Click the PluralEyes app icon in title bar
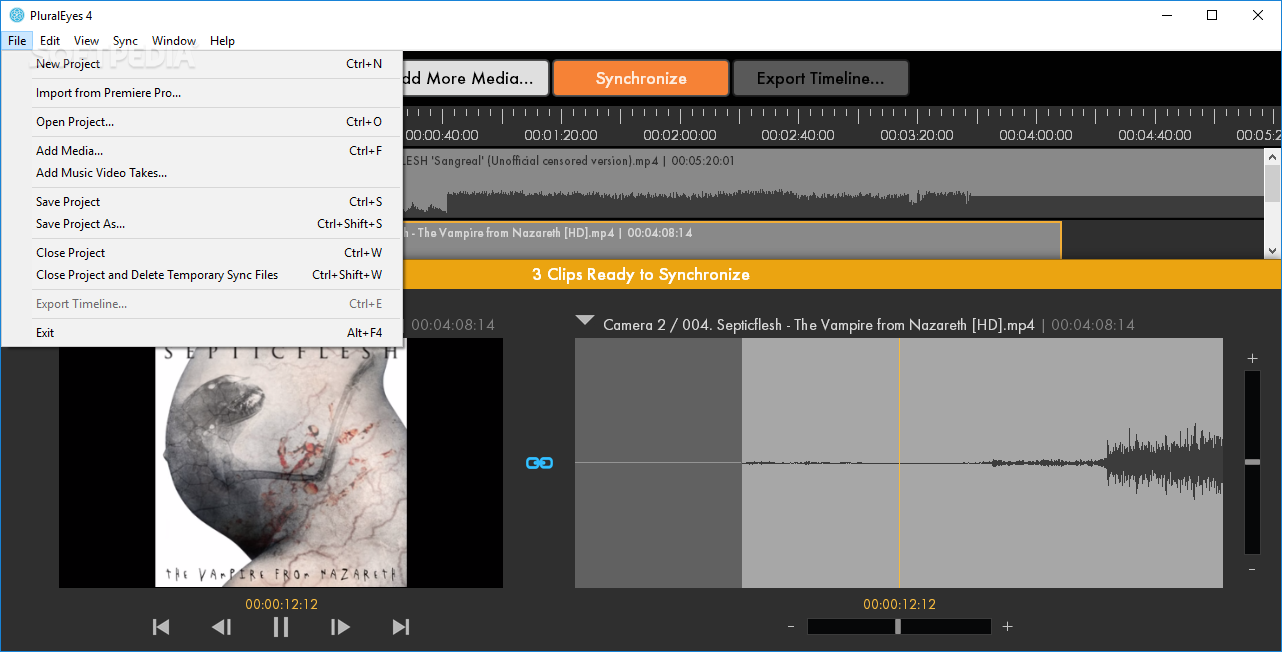Viewport: 1282px width, 652px height. tap(17, 15)
